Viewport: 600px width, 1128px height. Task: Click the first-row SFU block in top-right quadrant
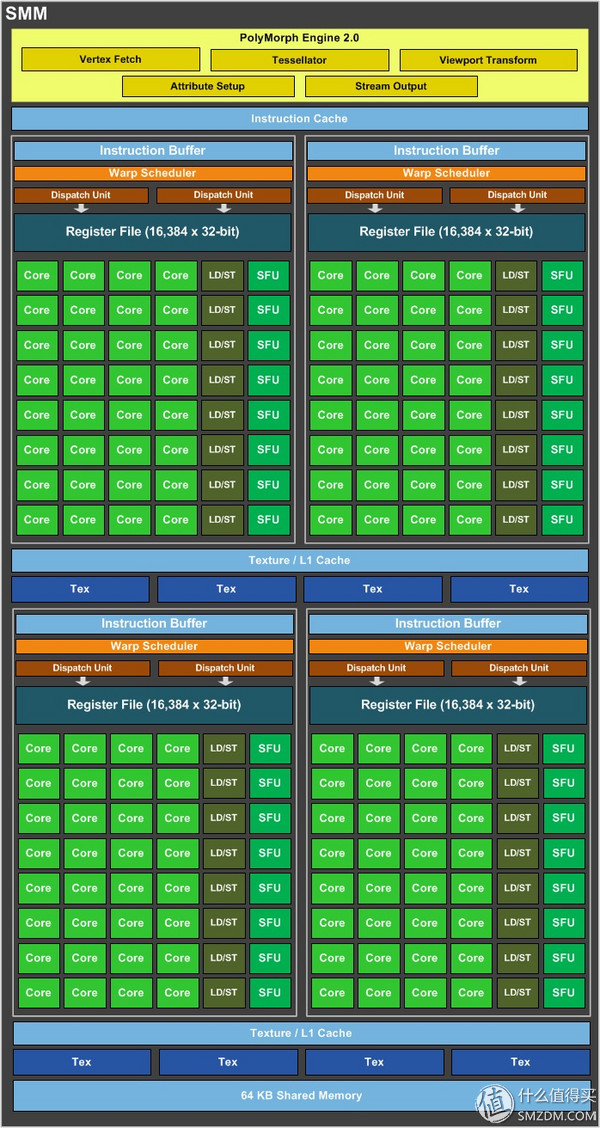(562, 276)
